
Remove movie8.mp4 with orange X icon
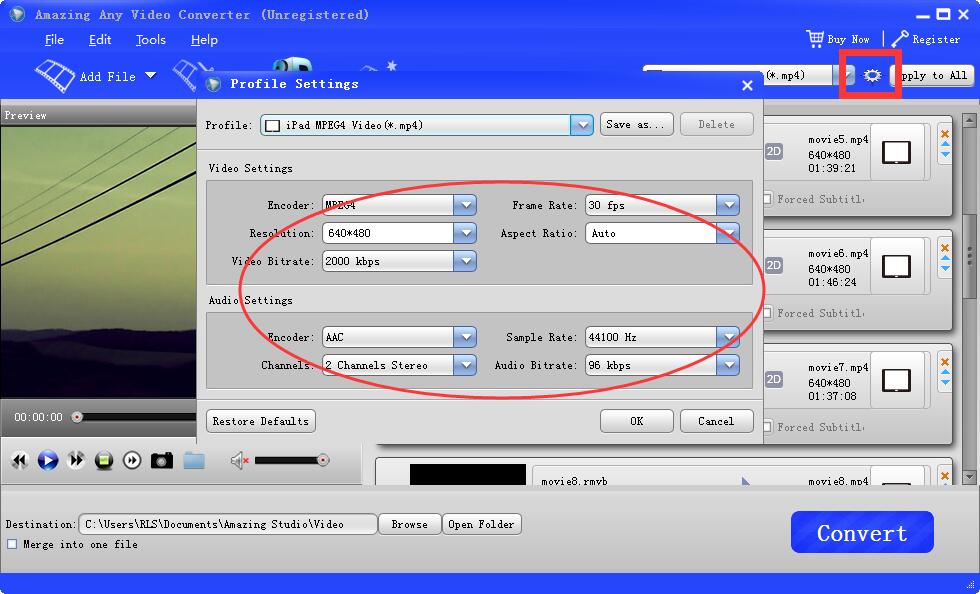click(x=945, y=476)
